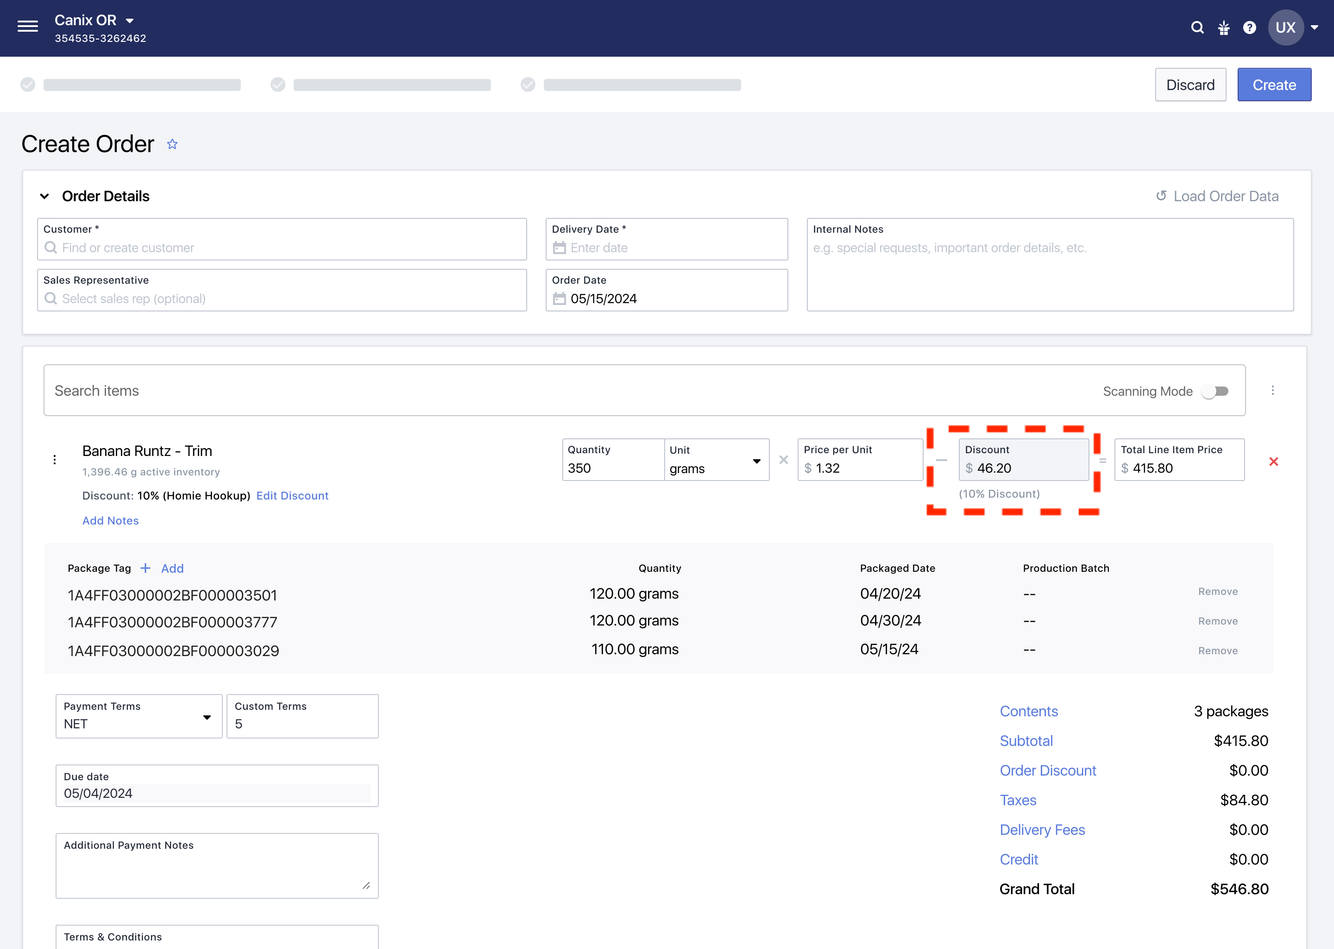Open the Payment Terms dropdown

tap(139, 716)
